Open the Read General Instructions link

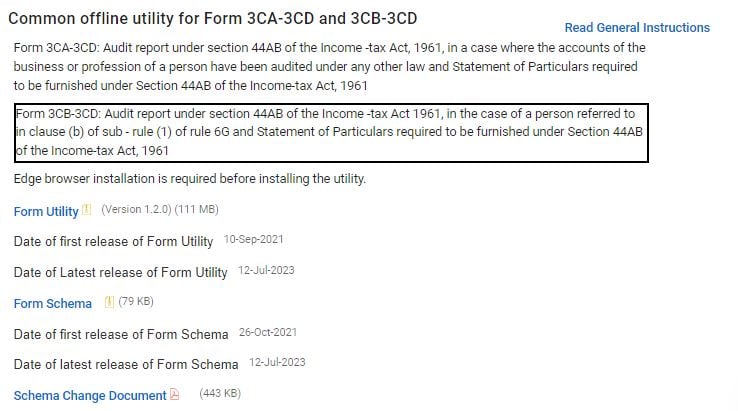[x=637, y=28]
